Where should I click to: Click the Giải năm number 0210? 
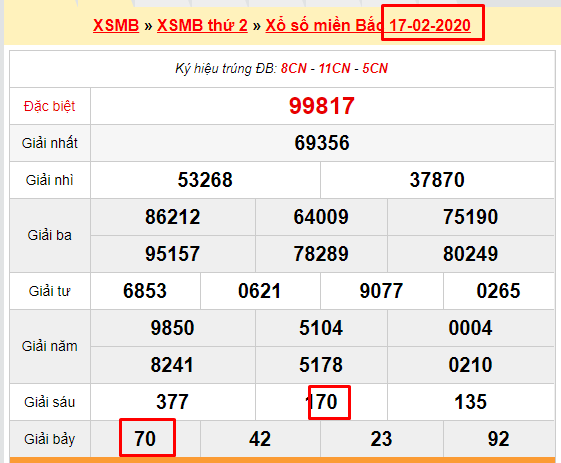(470, 365)
